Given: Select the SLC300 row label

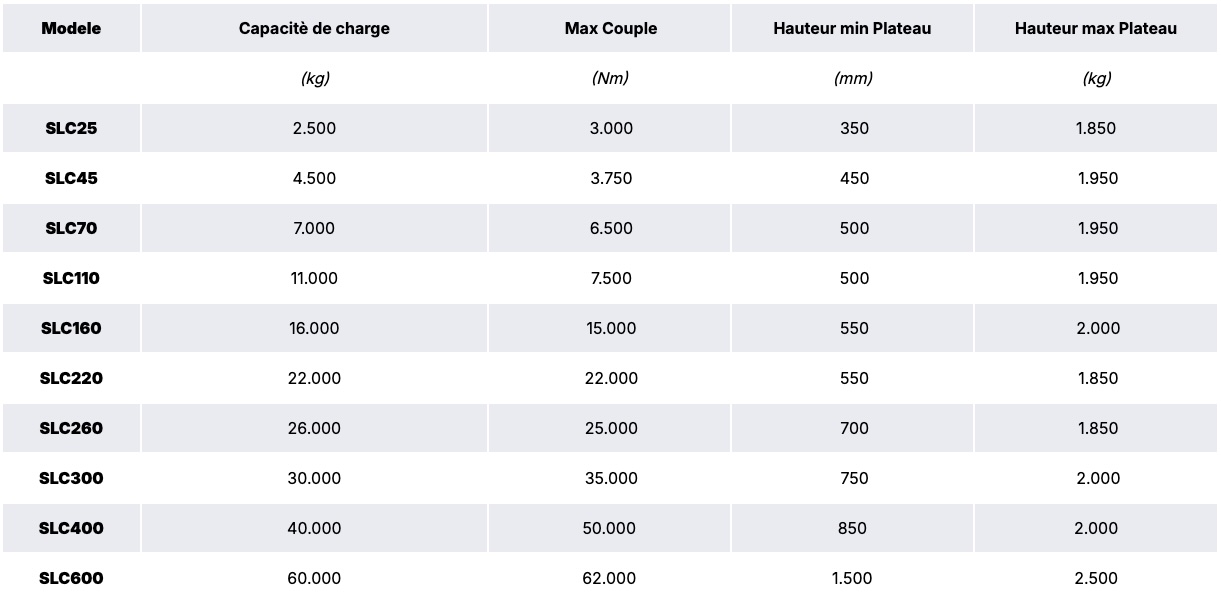Looking at the screenshot, I should [71, 478].
